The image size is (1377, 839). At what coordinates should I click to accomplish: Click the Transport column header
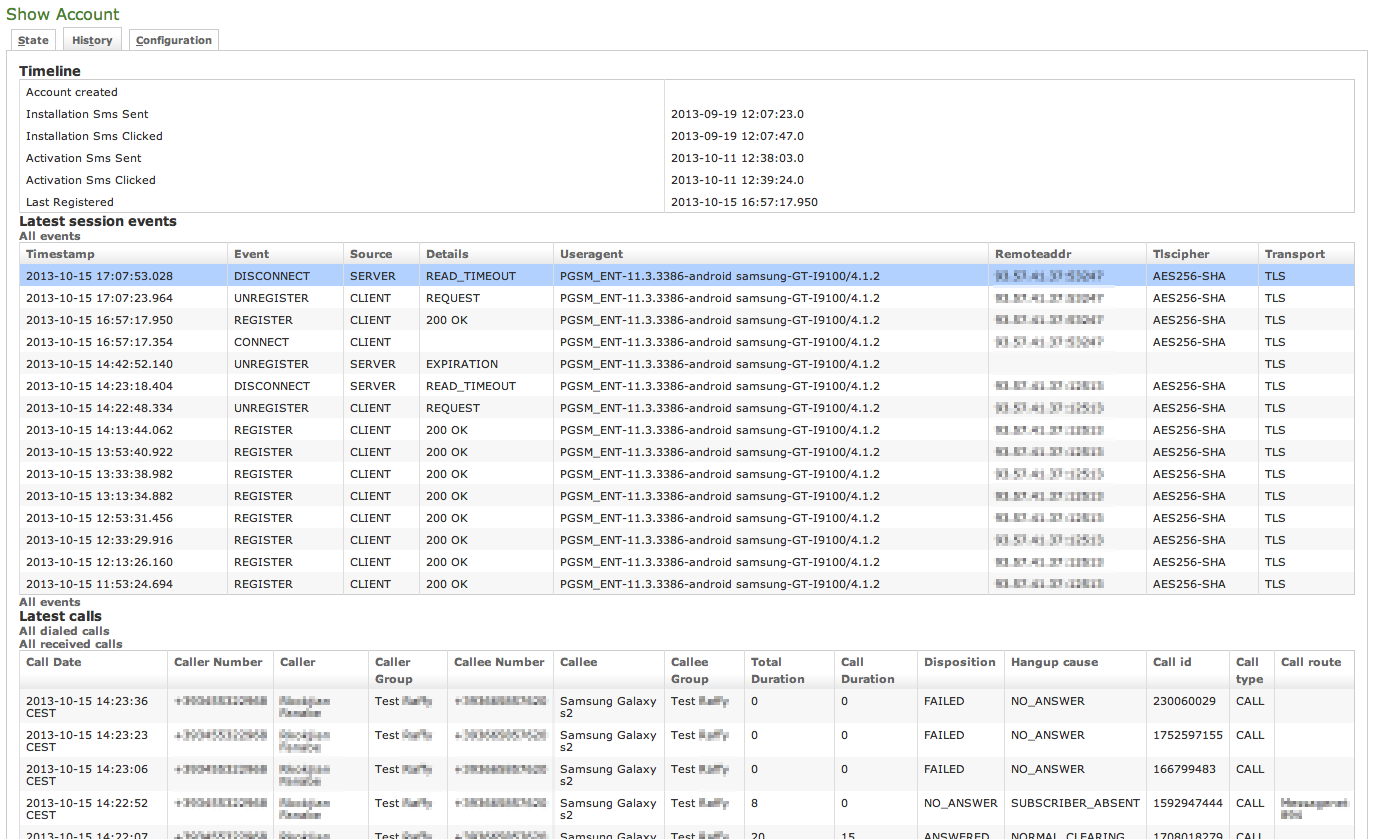[1294, 254]
